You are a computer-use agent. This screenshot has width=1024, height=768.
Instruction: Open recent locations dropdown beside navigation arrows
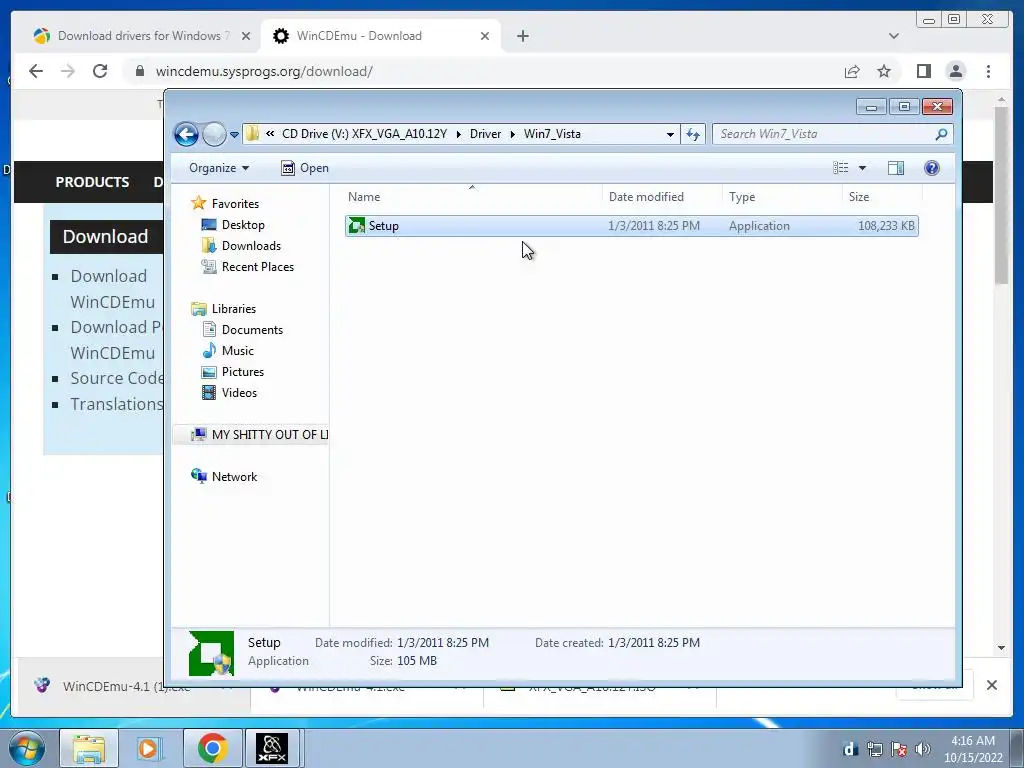coord(234,135)
